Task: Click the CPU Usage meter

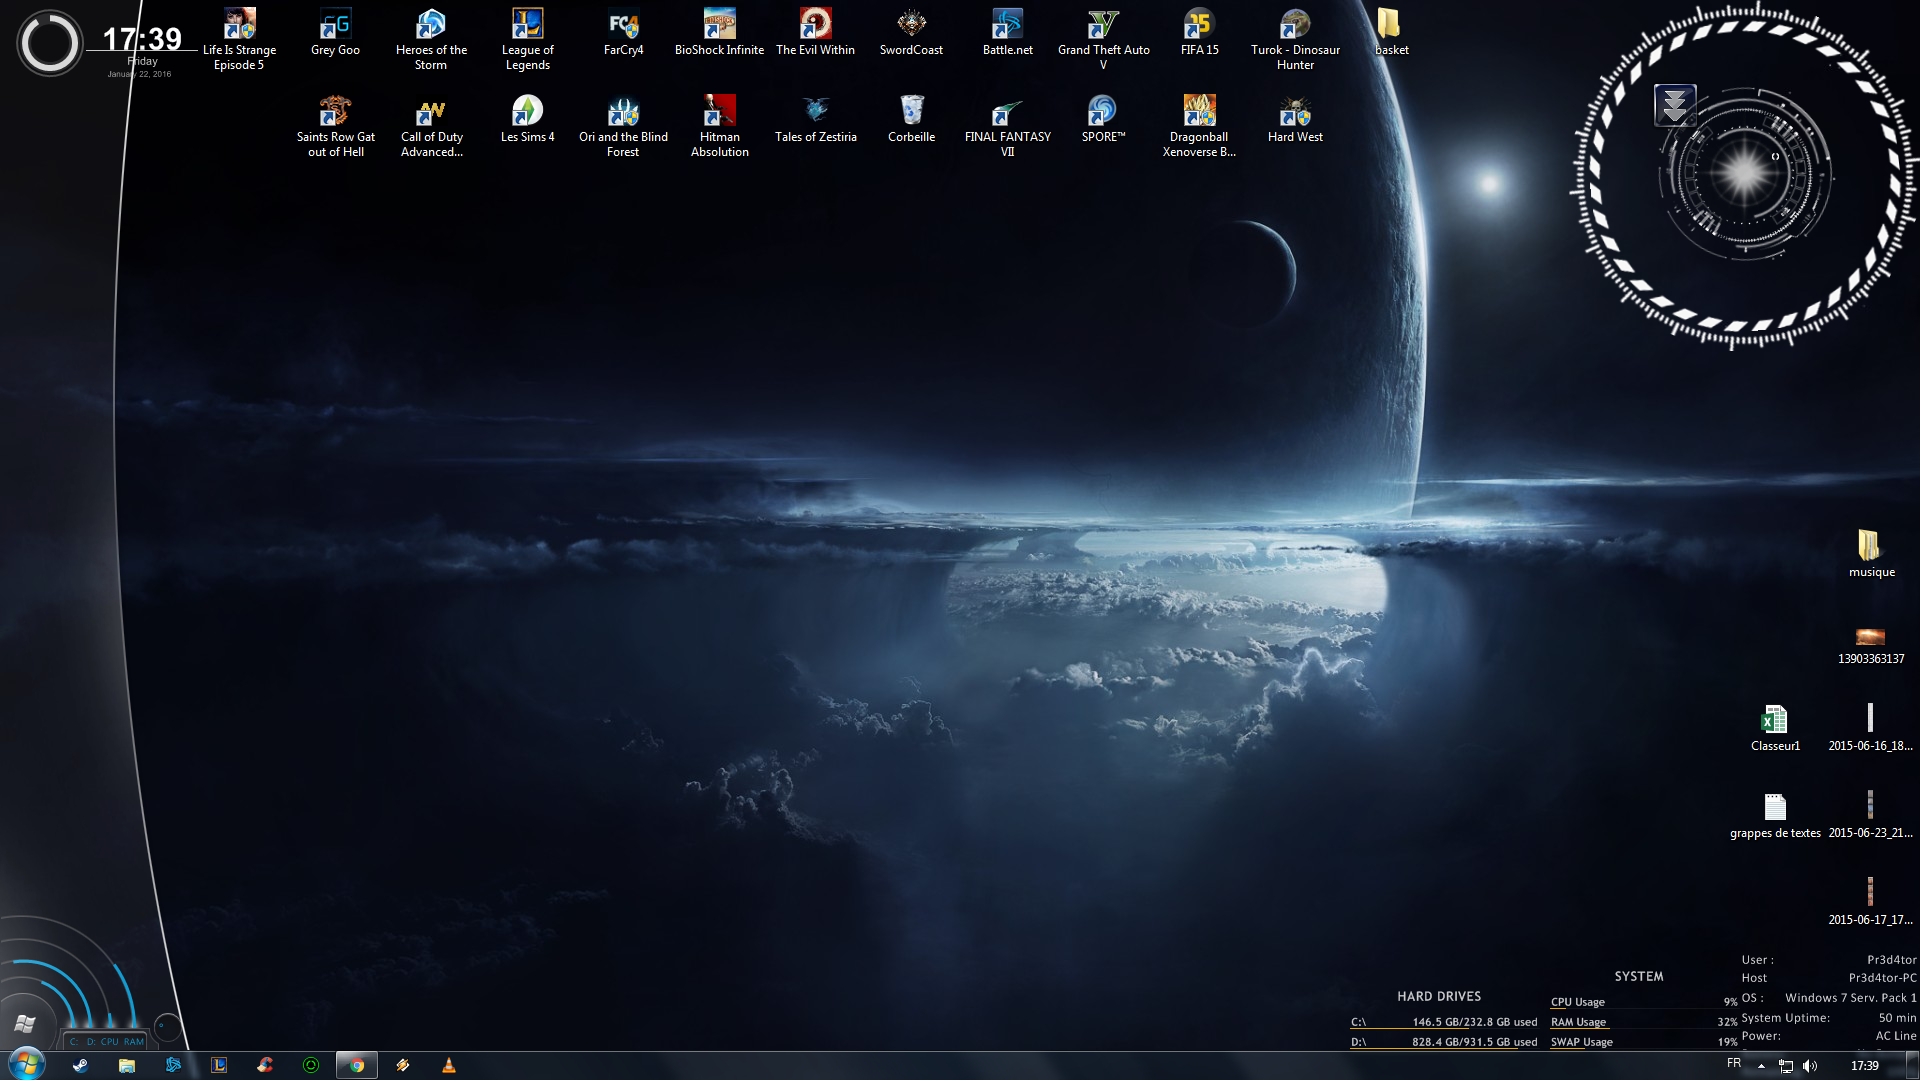Action: click(x=1645, y=1003)
